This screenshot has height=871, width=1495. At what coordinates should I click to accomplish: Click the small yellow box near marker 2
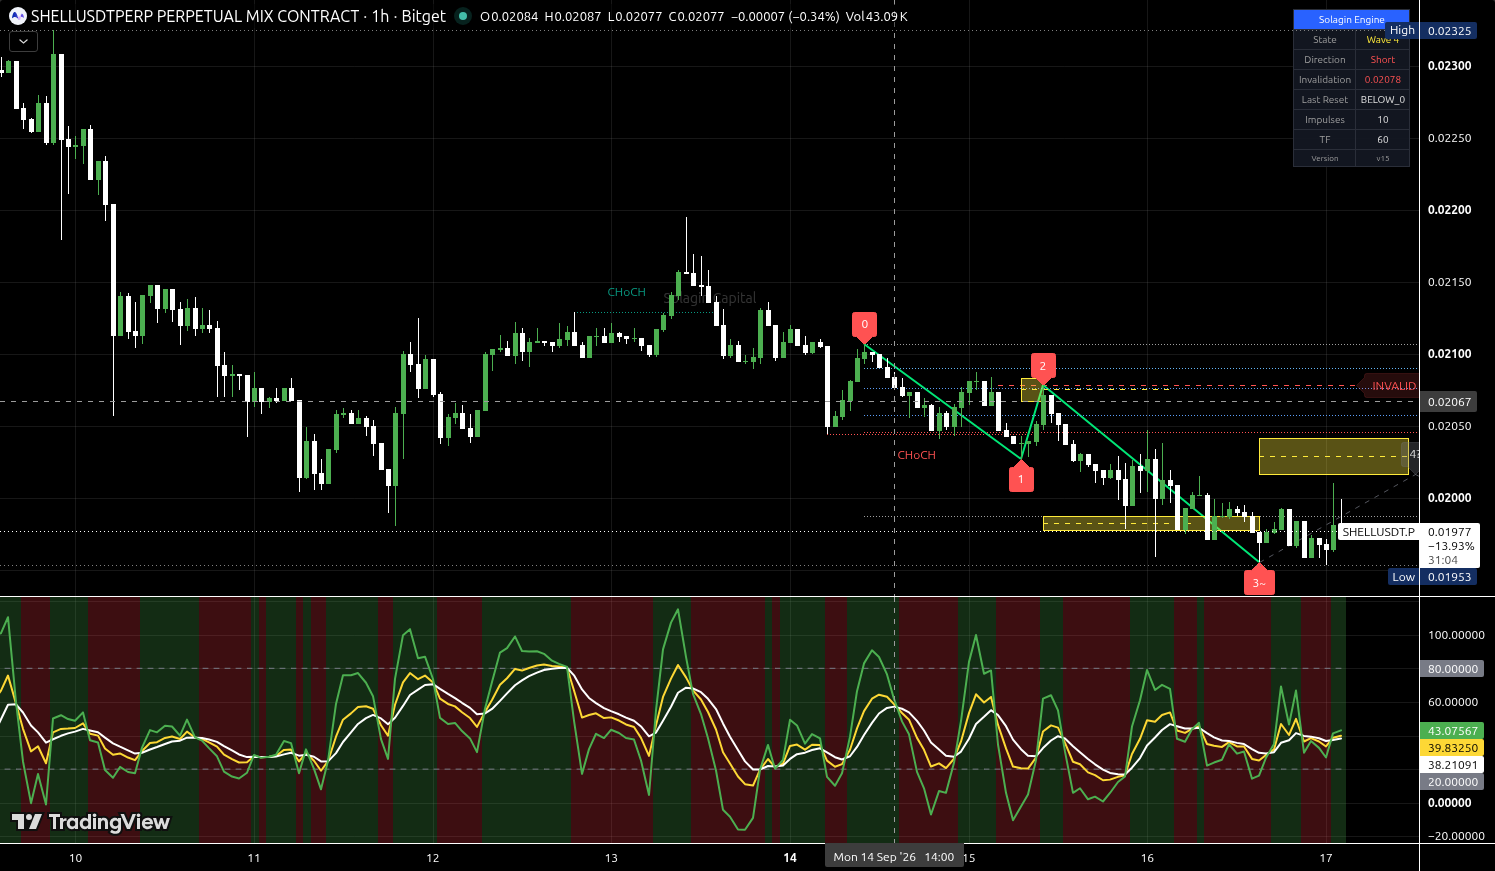[1031, 389]
